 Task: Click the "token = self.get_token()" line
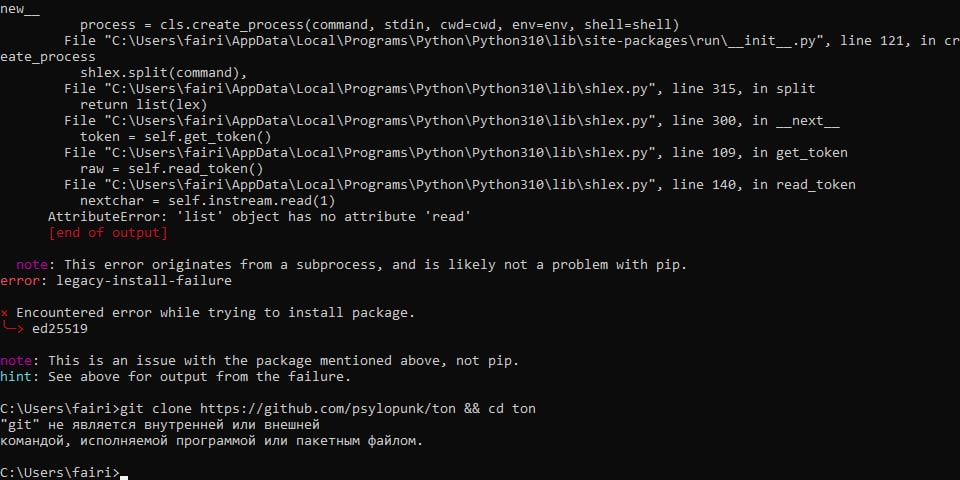click(x=176, y=137)
